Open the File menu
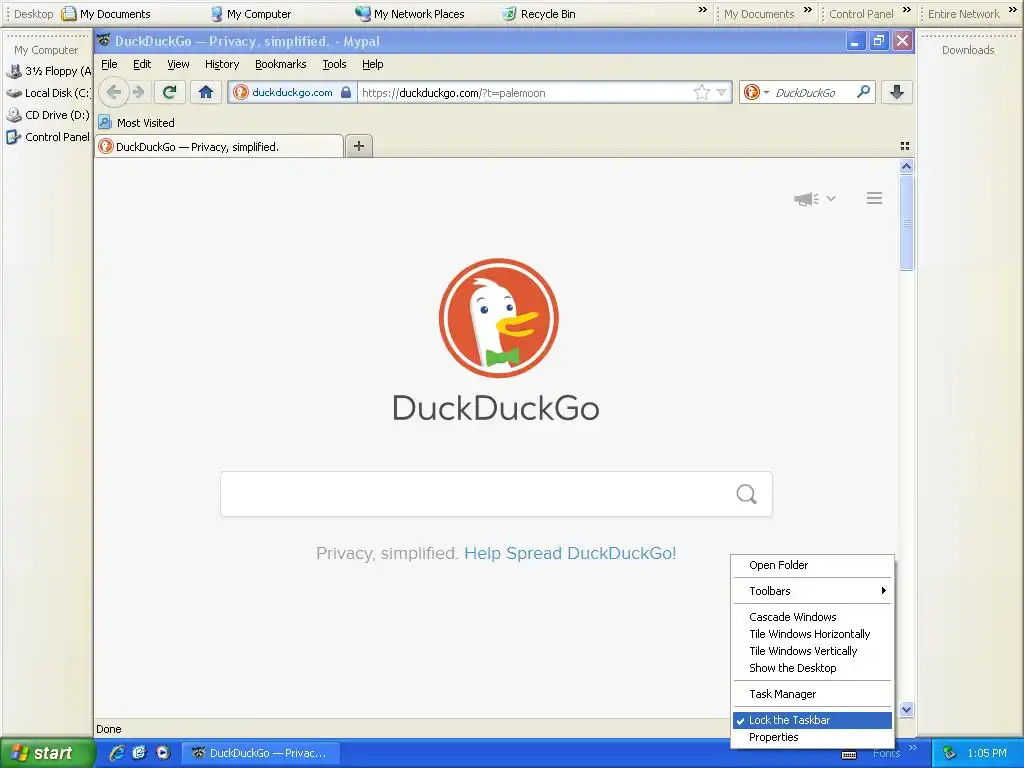Screen dimensions: 1024x768 pos(109,64)
